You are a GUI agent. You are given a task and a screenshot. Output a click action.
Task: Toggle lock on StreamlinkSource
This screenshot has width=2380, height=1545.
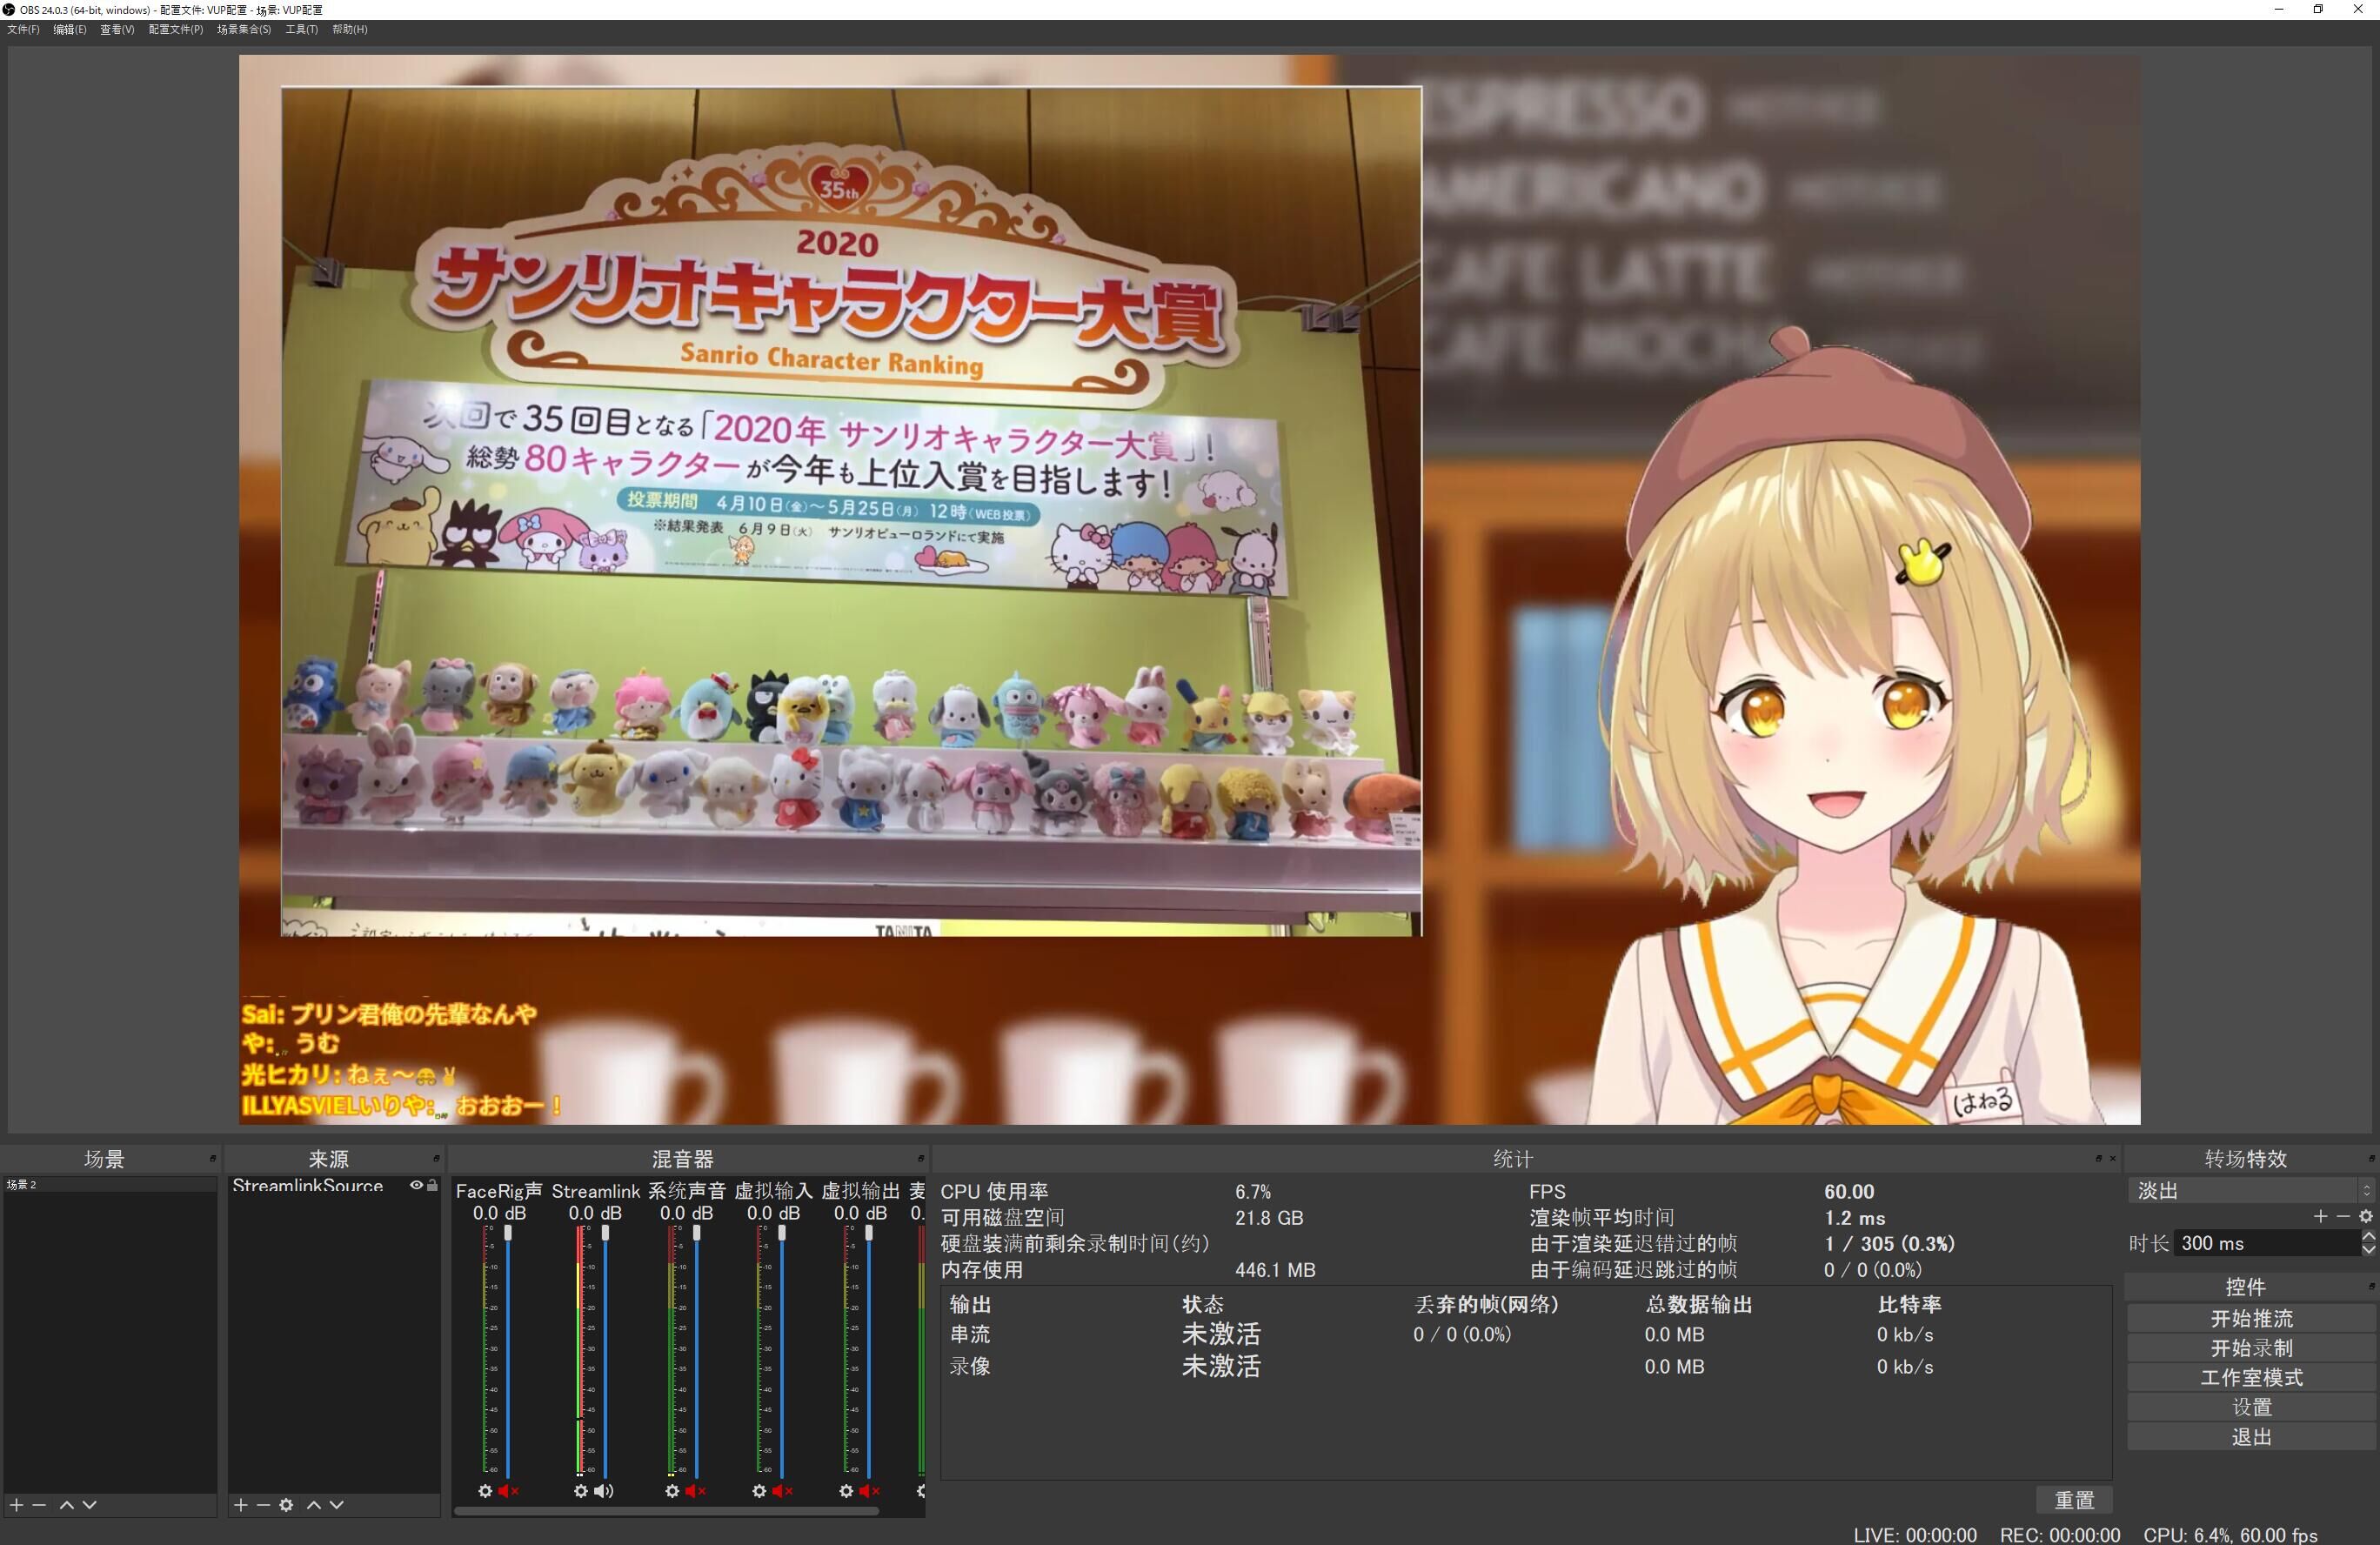click(432, 1185)
